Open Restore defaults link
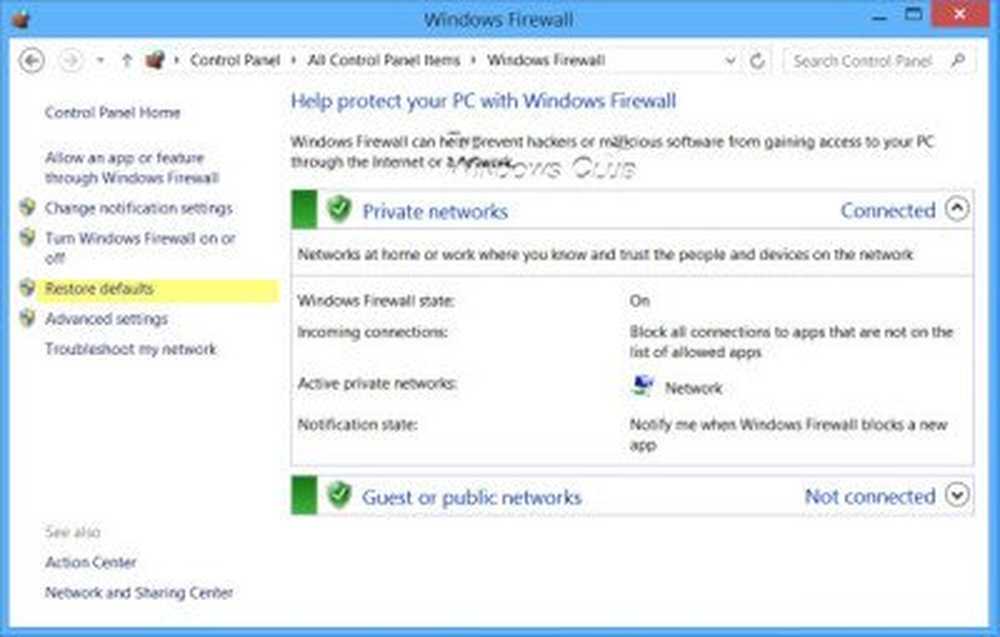 pos(99,289)
